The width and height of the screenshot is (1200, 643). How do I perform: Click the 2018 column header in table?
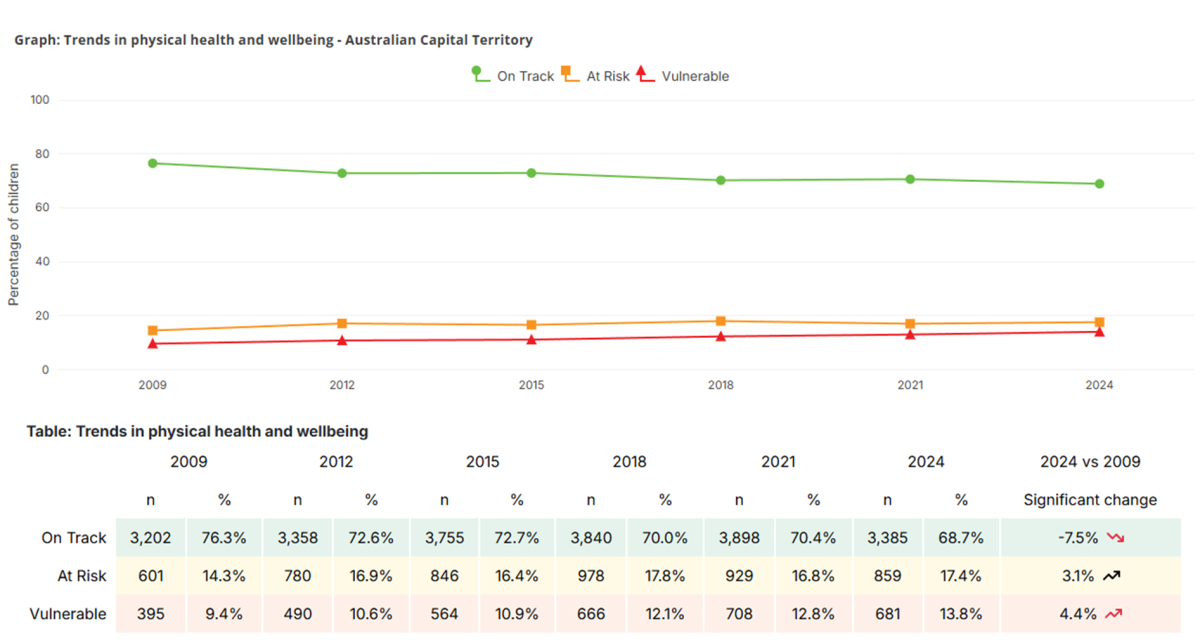point(629,462)
